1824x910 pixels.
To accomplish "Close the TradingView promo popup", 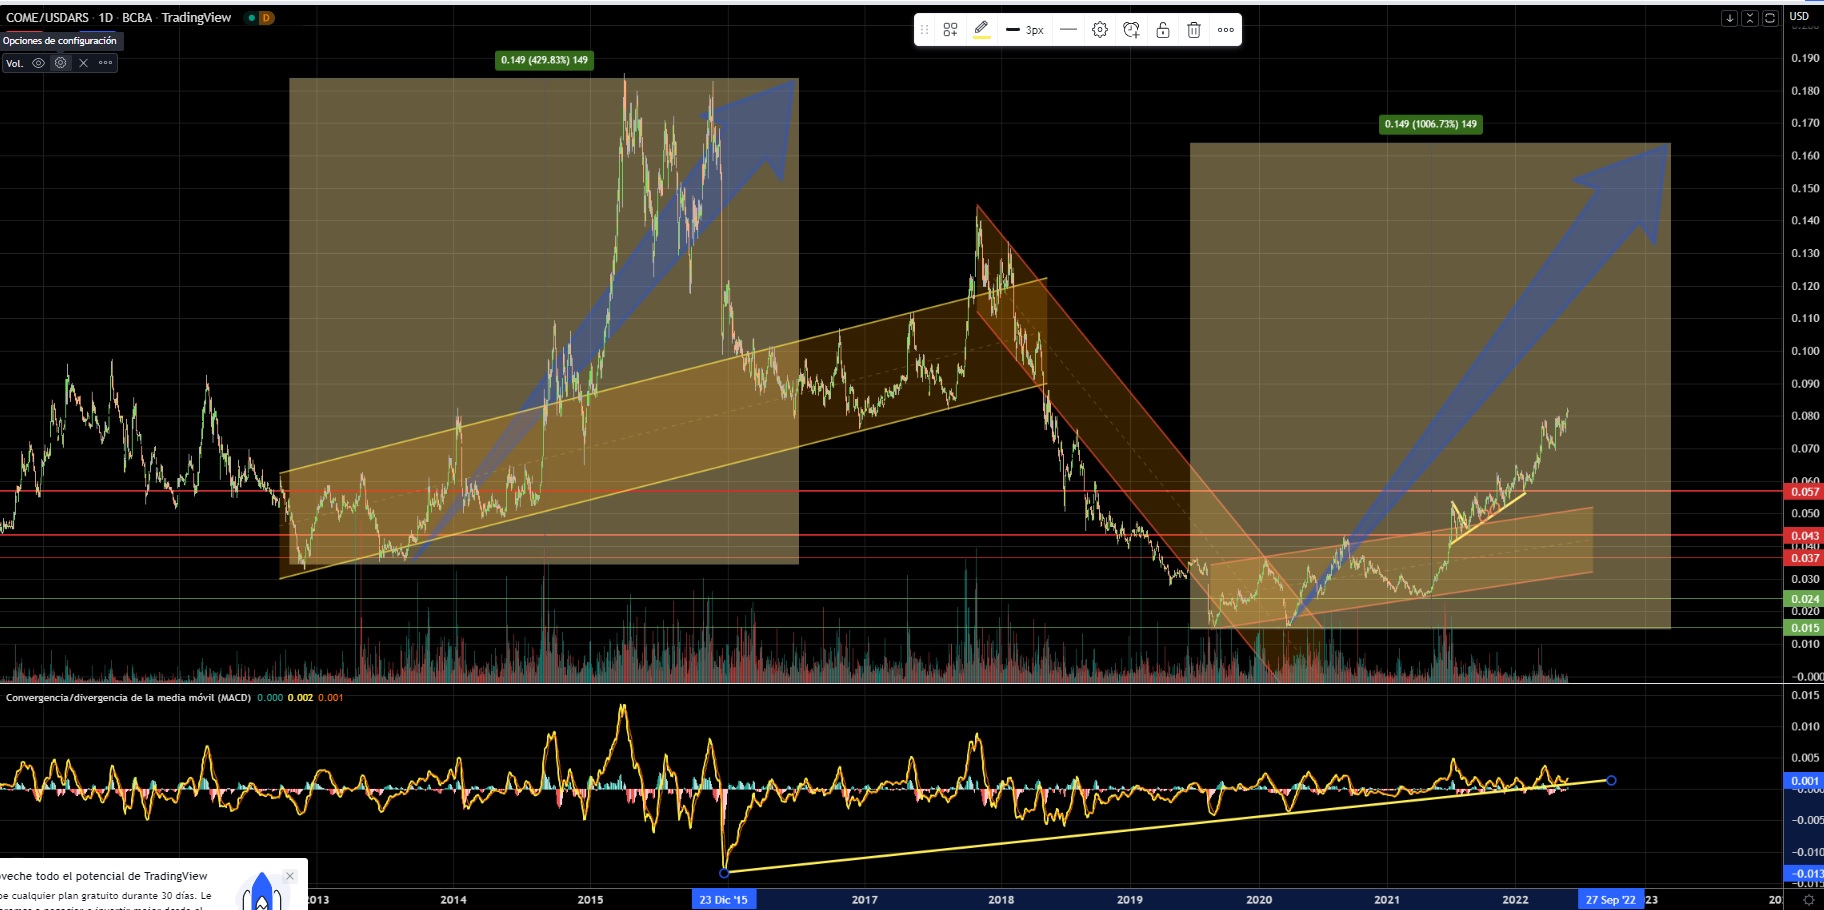I will pos(290,876).
